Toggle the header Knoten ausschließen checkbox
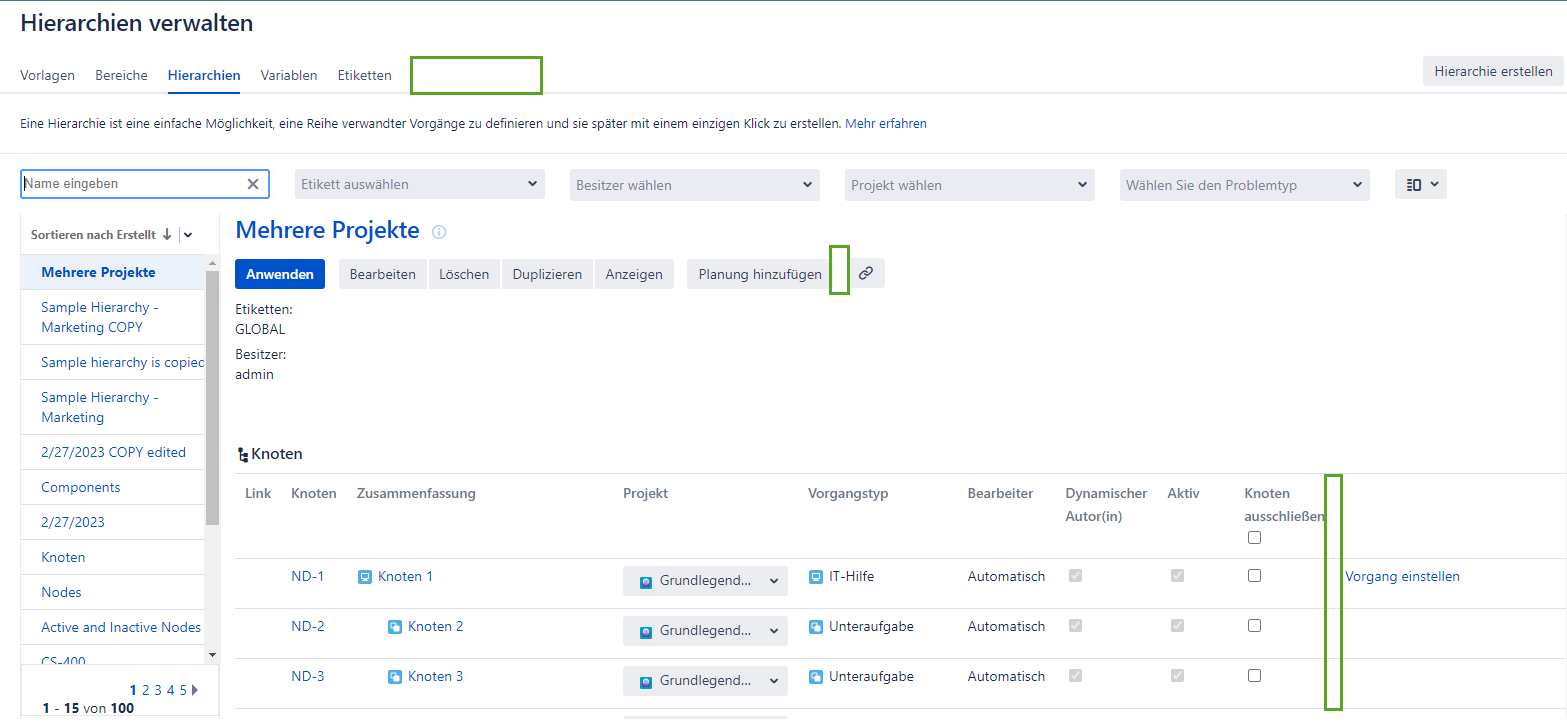This screenshot has height=728, width=1567. pos(1254,538)
